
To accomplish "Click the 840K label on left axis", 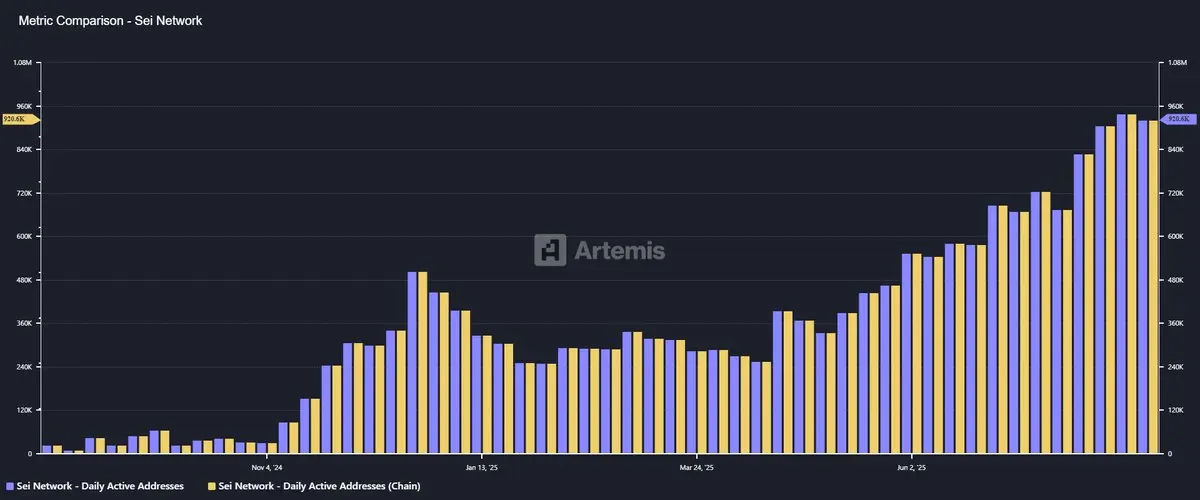I will tap(26, 150).
